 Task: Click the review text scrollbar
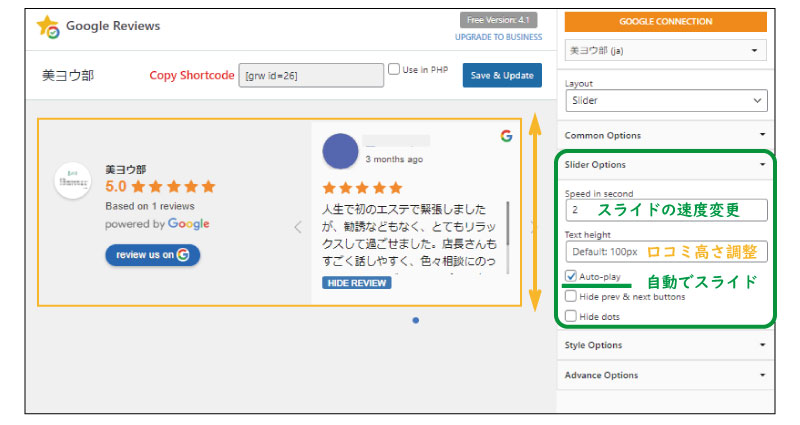point(508,225)
